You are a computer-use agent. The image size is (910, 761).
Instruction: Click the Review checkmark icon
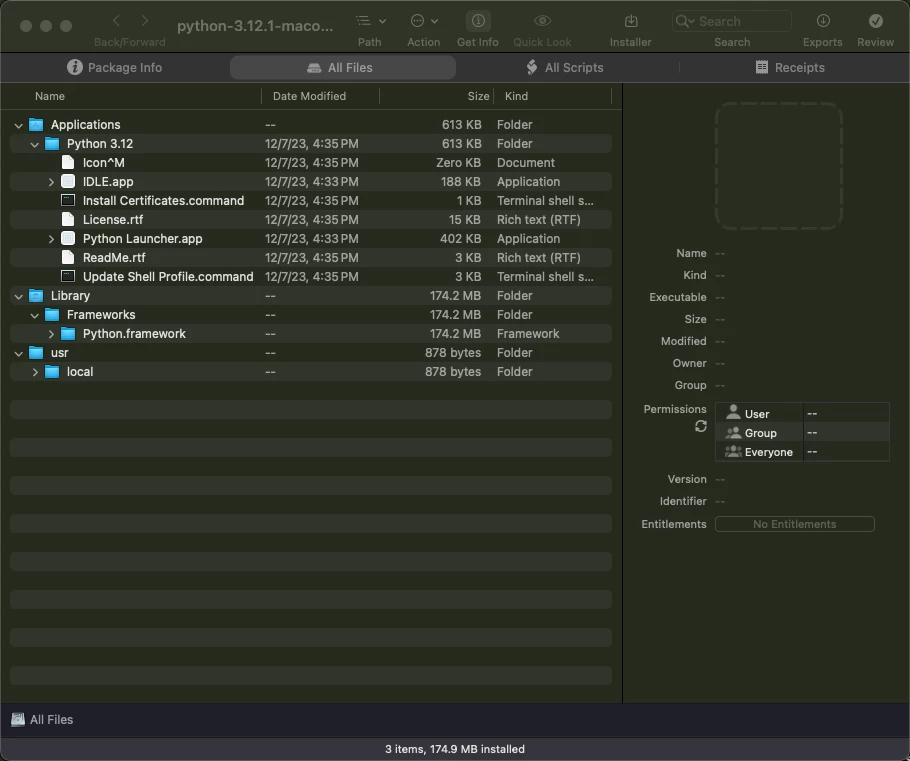pyautogui.click(x=876, y=21)
